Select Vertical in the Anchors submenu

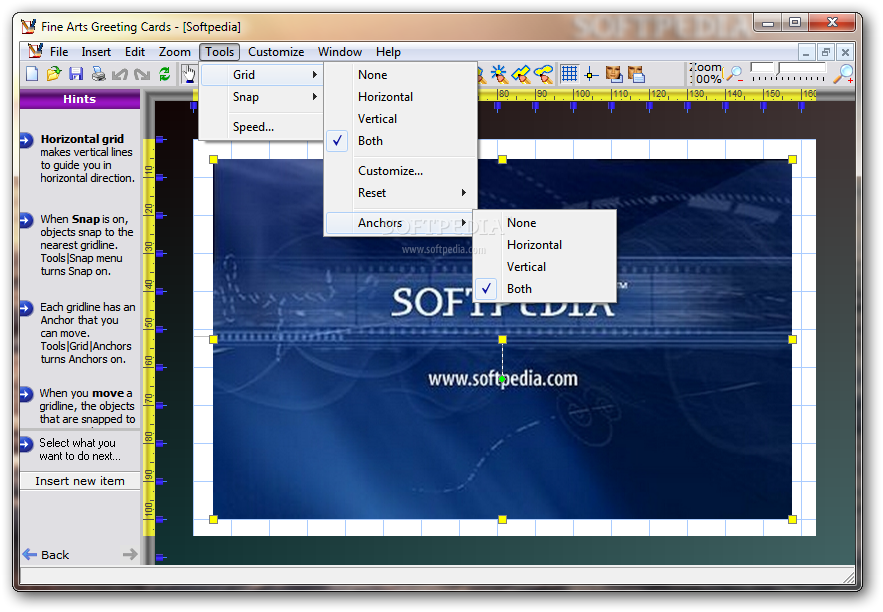545,267
